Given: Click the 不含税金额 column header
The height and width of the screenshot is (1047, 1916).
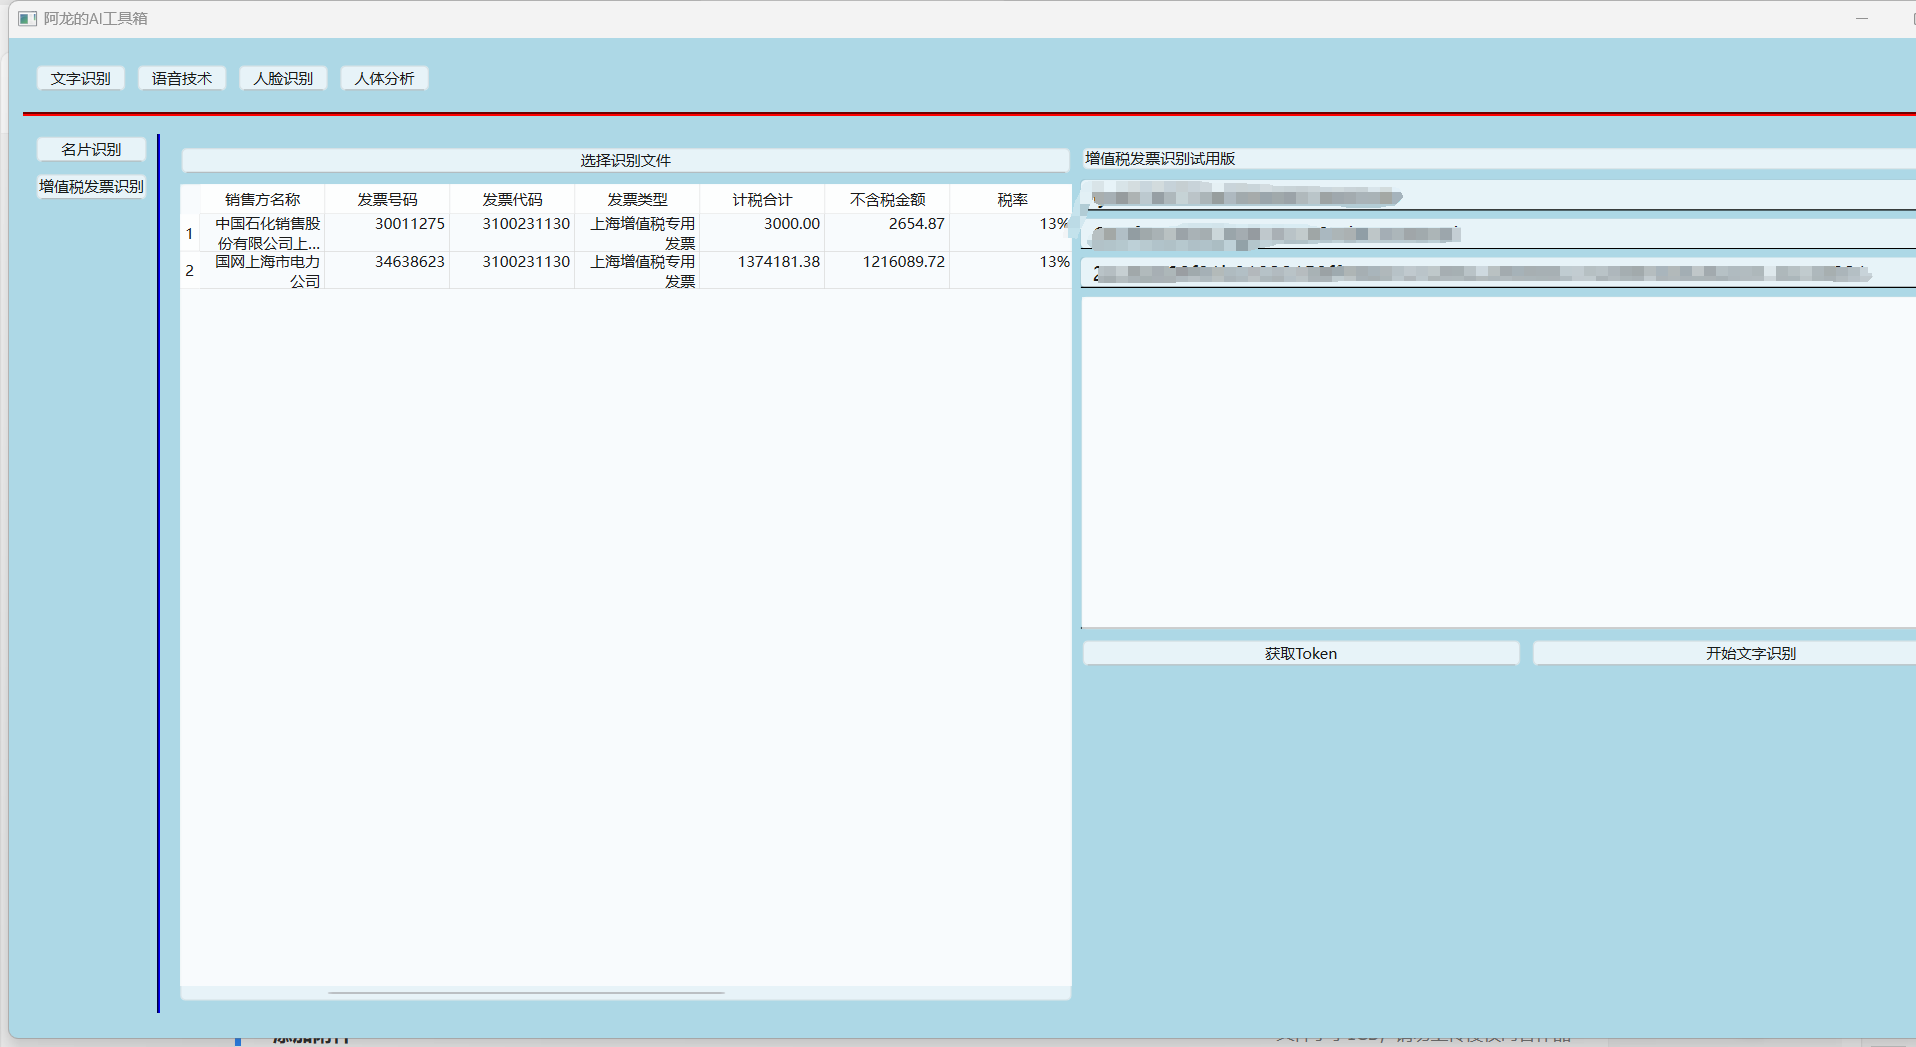Looking at the screenshot, I should tap(887, 199).
